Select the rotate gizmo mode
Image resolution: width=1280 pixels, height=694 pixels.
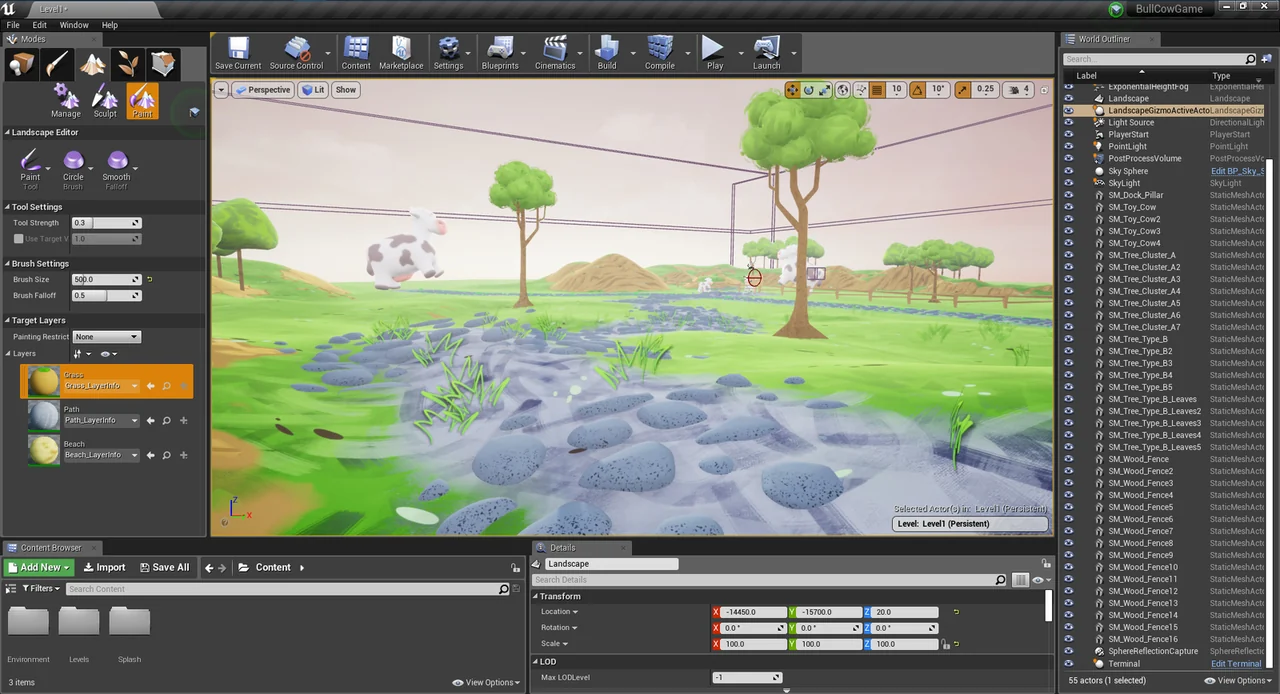(809, 90)
